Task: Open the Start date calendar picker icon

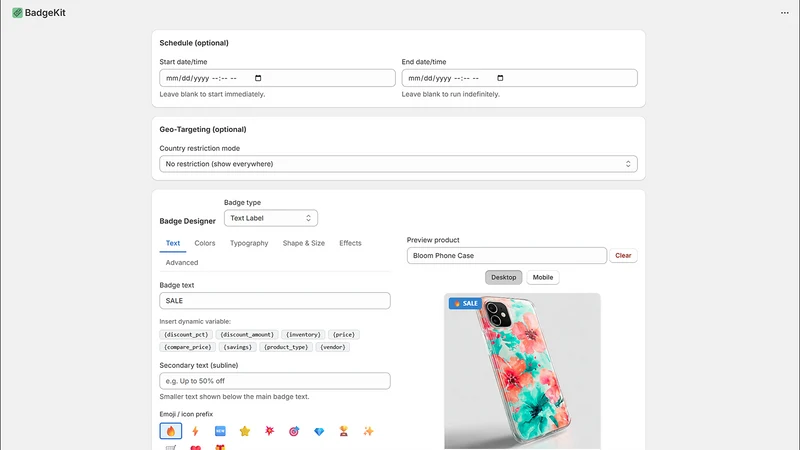Action: coord(258,78)
